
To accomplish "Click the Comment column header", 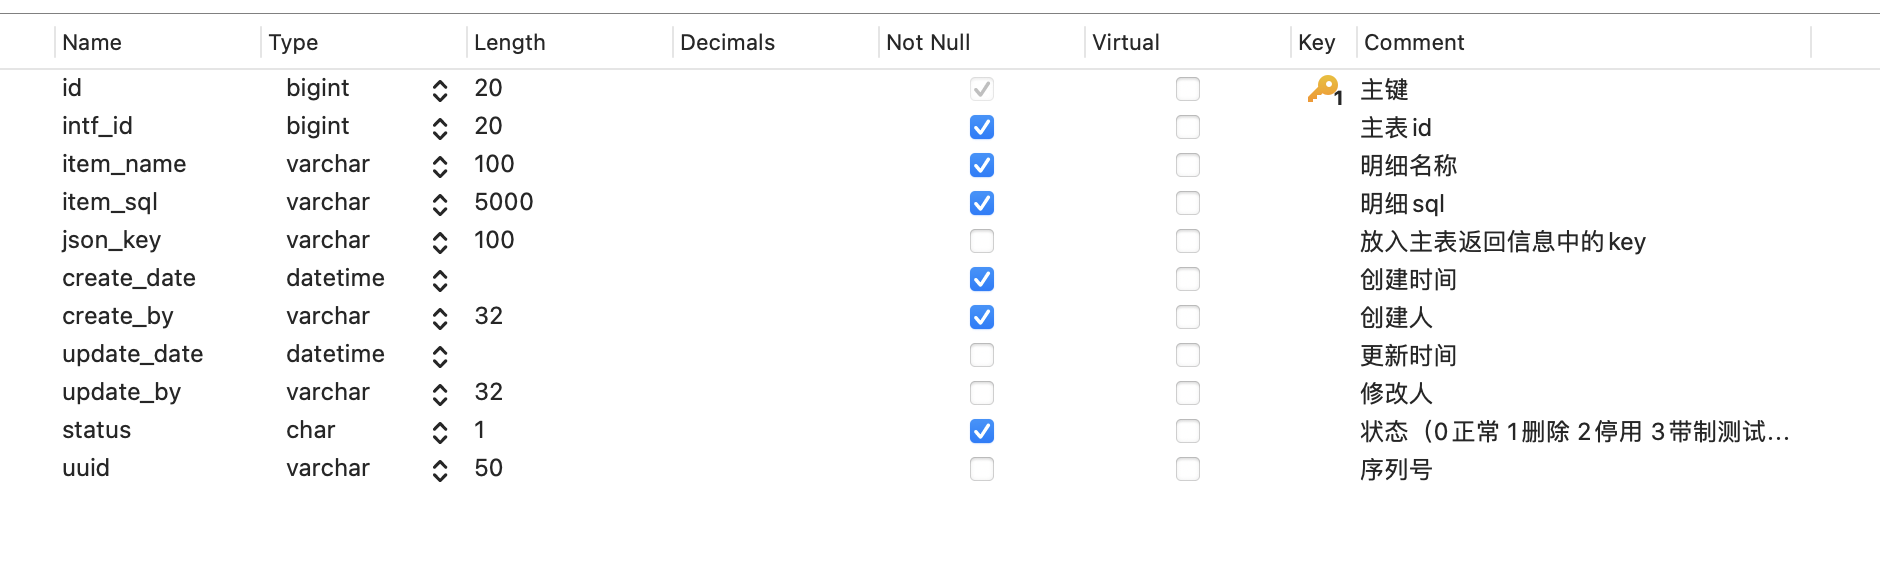I will pos(1414,42).
